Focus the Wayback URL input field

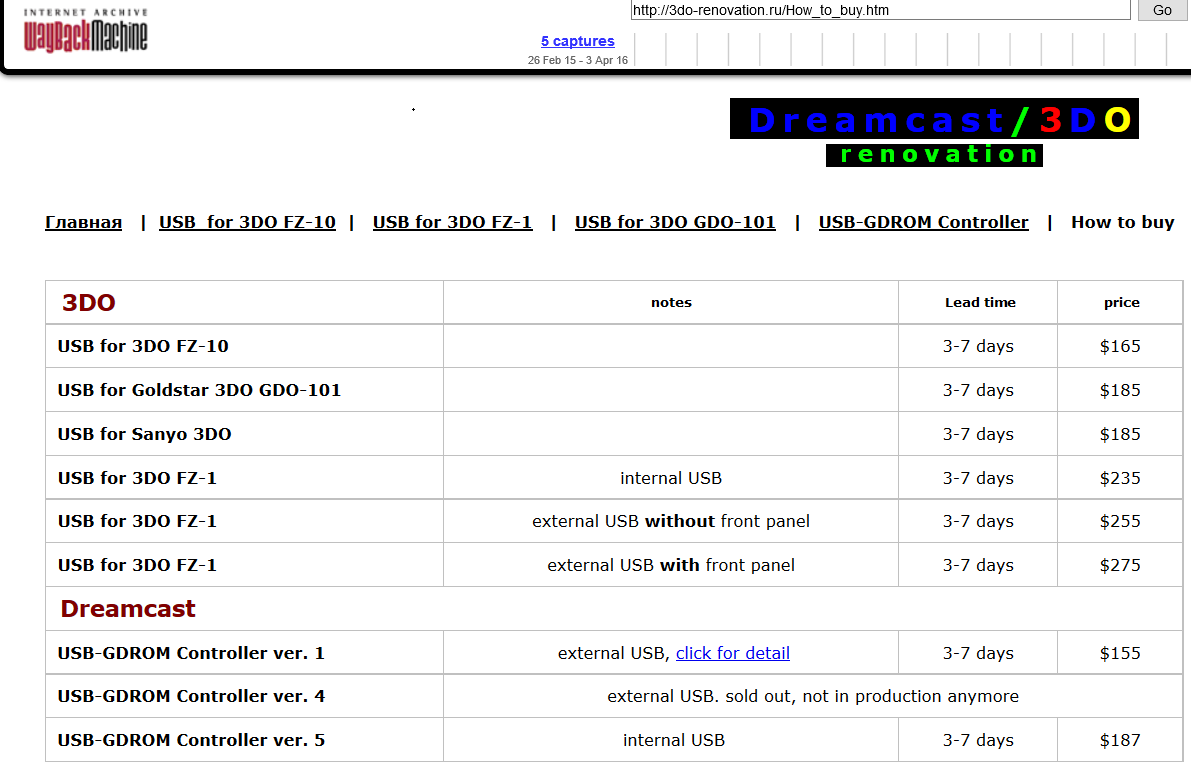[x=880, y=10]
